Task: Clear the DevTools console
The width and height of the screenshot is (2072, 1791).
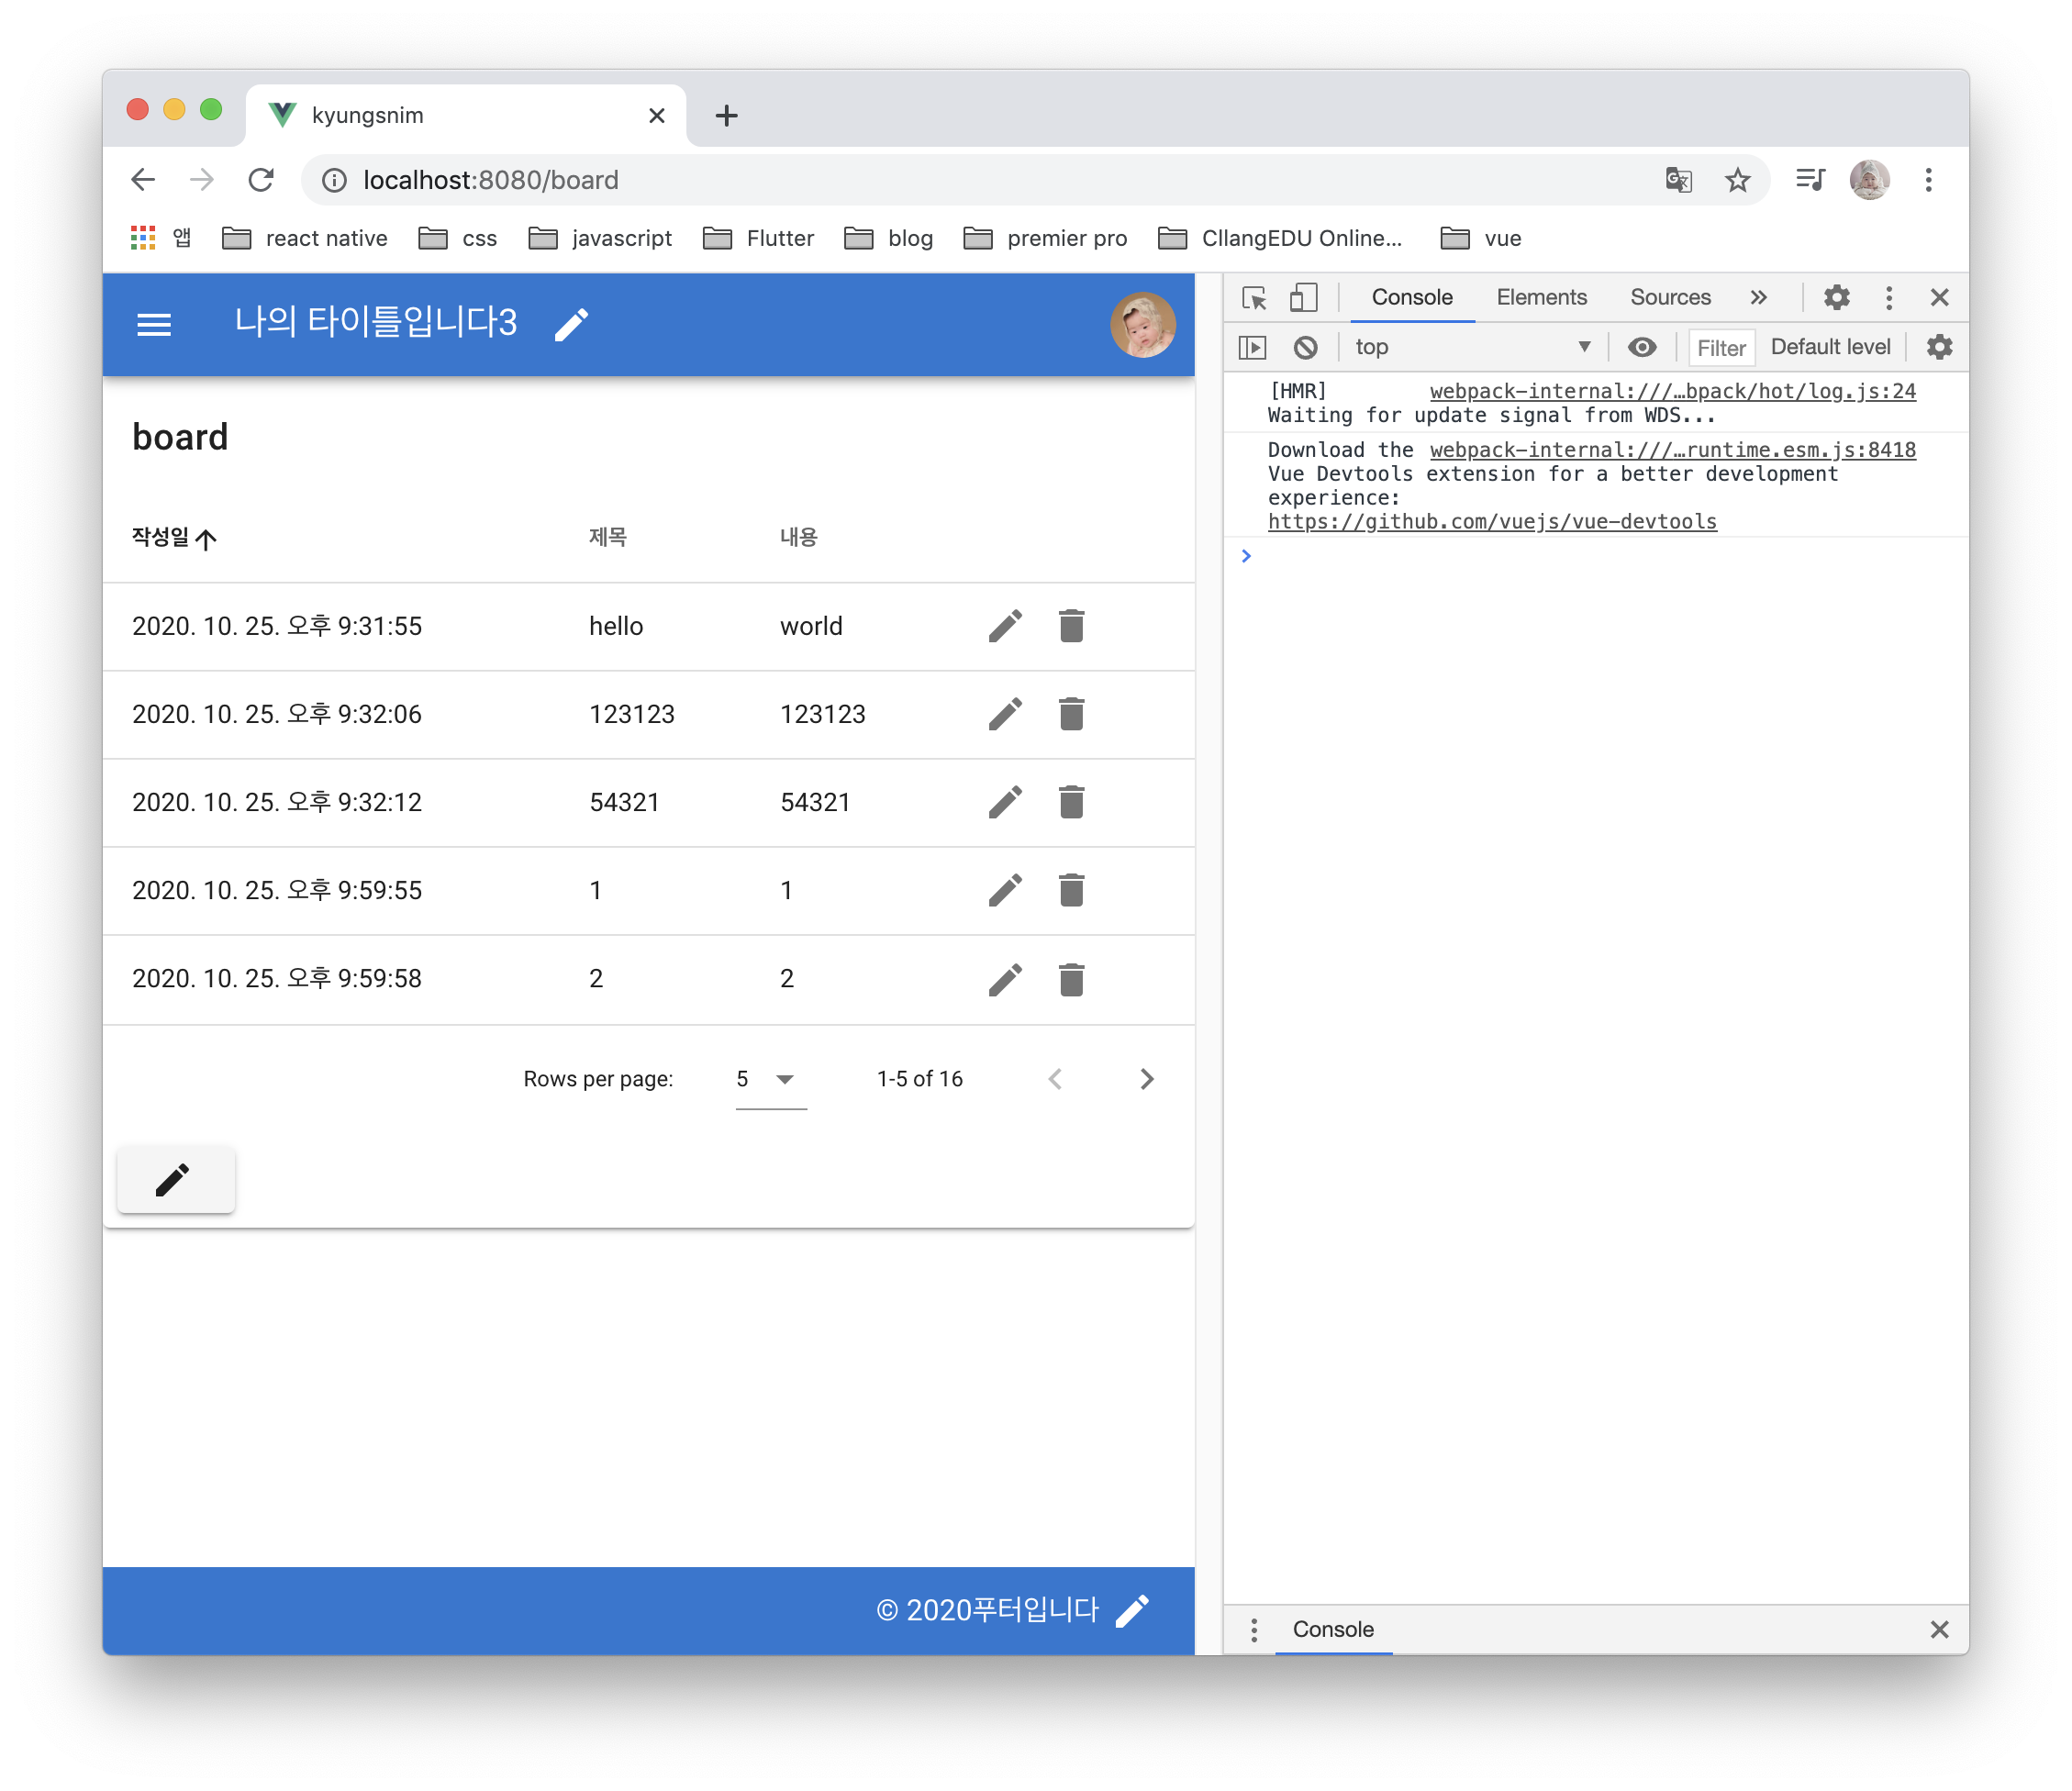Action: [x=1305, y=347]
